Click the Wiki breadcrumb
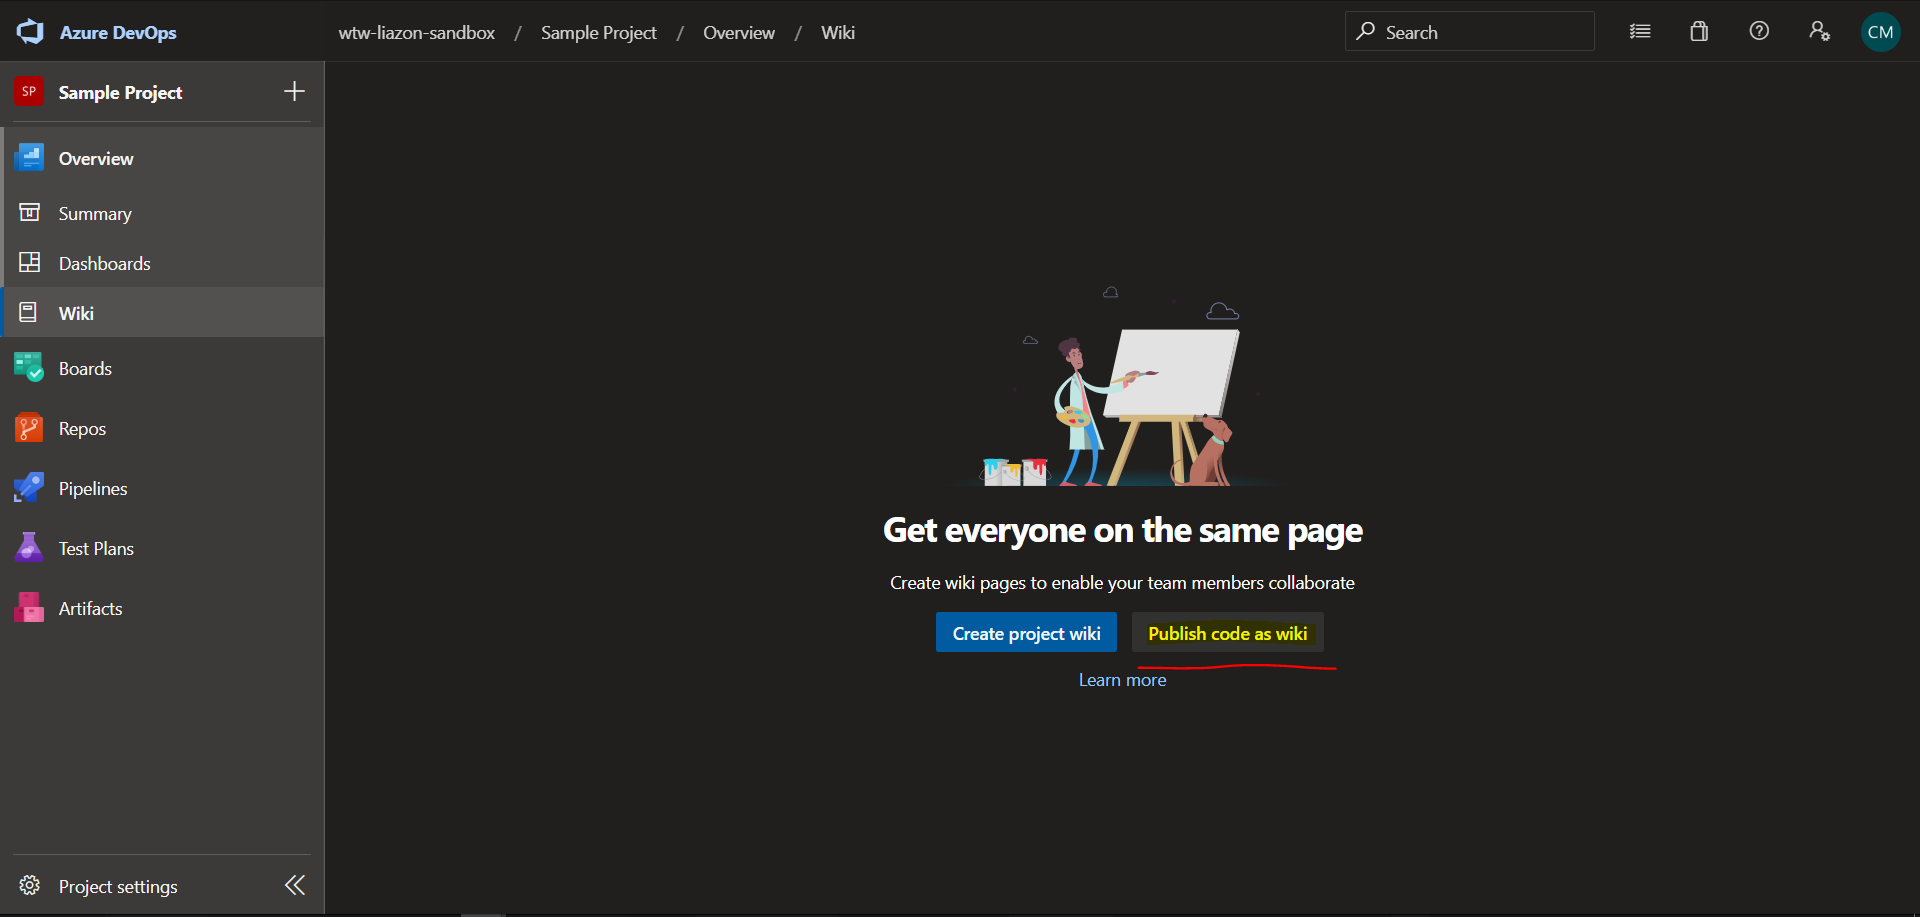The height and width of the screenshot is (917, 1920). pyautogui.click(x=838, y=32)
